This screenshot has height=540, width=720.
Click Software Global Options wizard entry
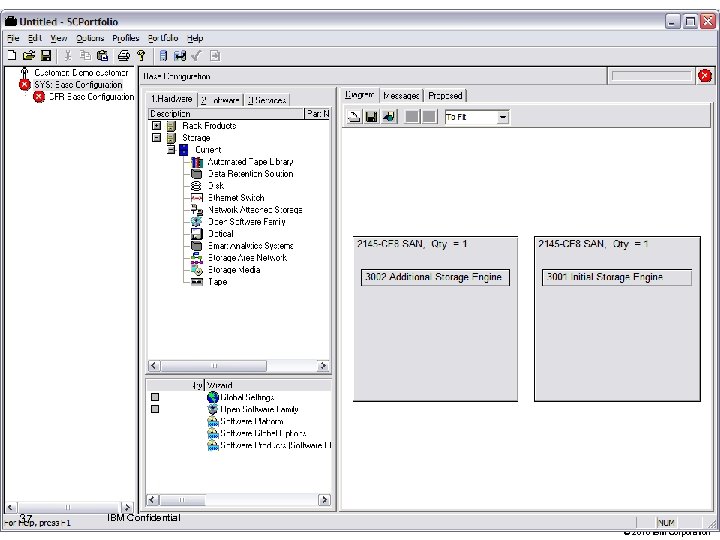(263, 433)
